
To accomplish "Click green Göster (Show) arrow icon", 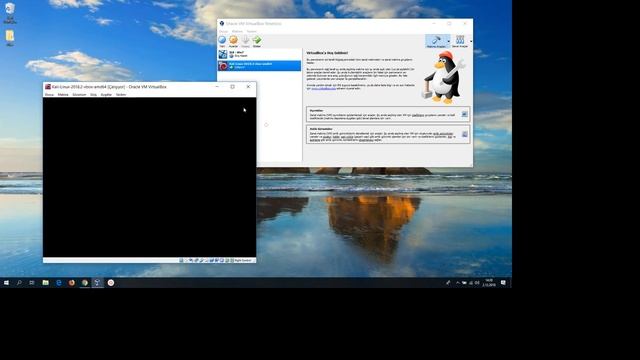I will coord(257,41).
